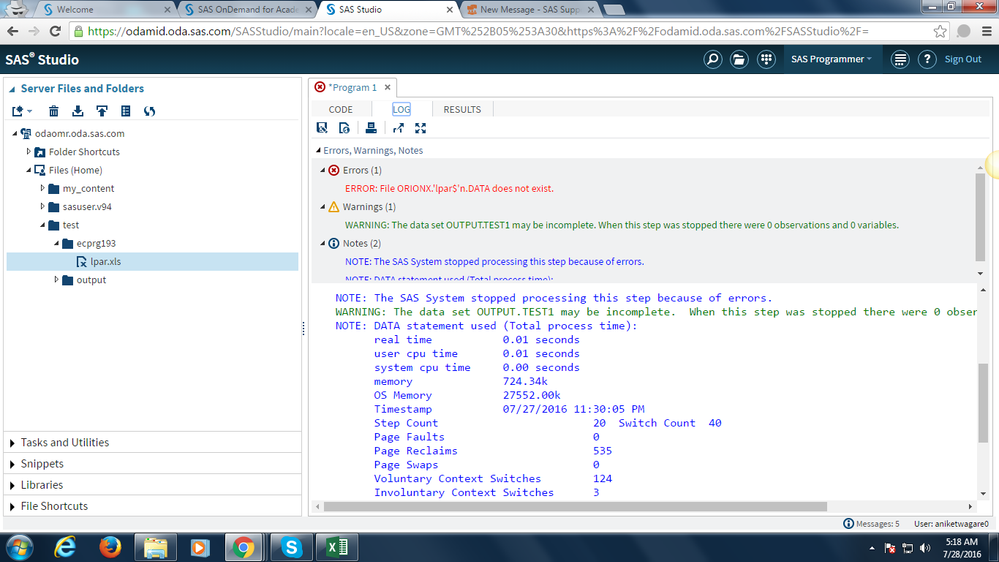Switch to the RESULTS tab
The height and width of the screenshot is (562, 999).
click(x=462, y=110)
